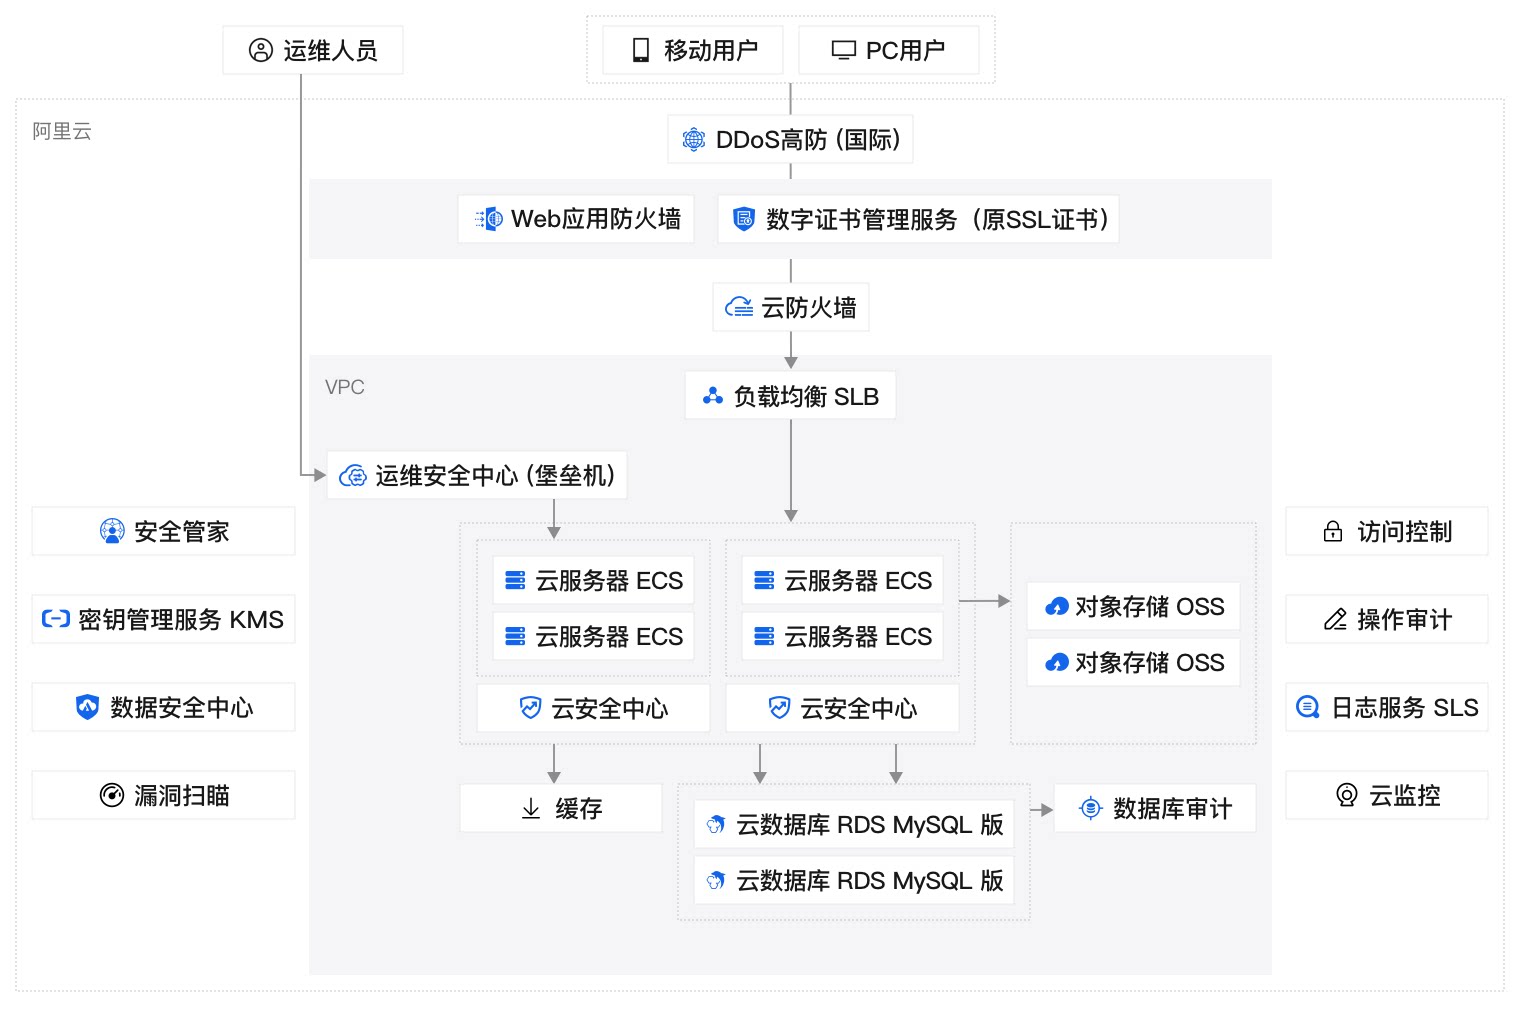
Task: Click the 负载均衡 SLB nodes icon
Action: point(713,396)
